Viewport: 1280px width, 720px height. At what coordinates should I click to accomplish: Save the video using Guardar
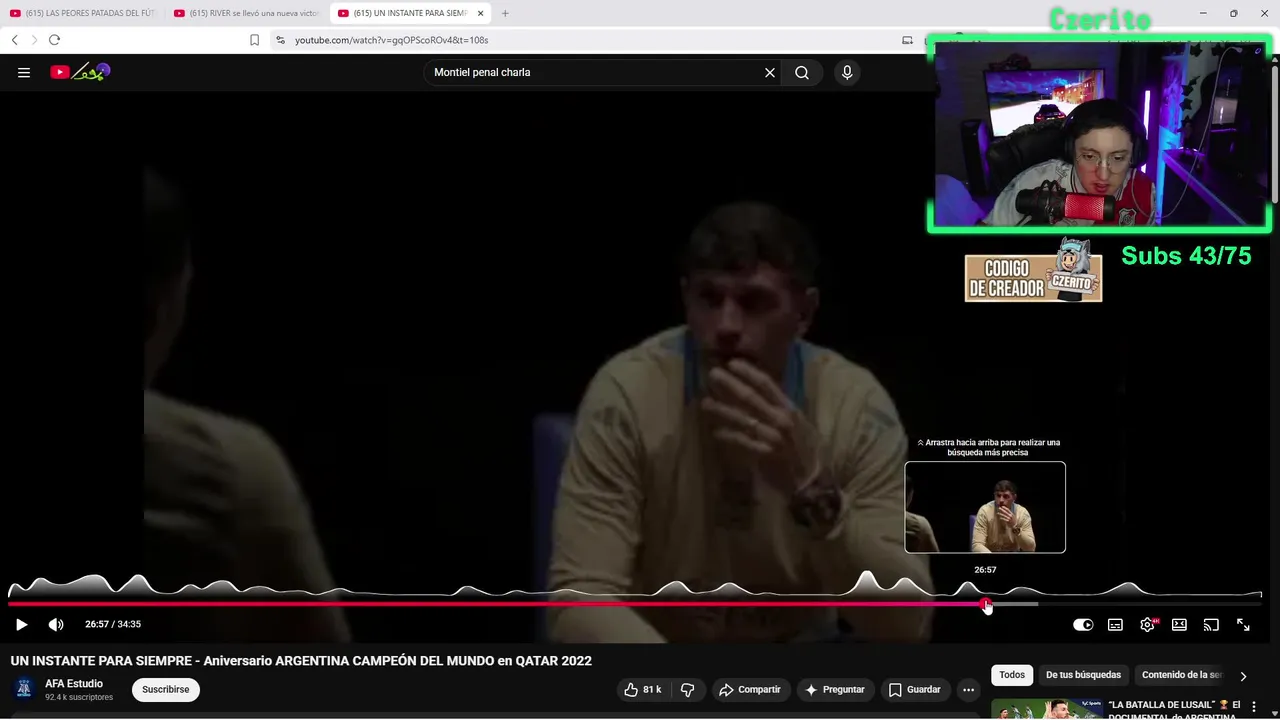(915, 690)
